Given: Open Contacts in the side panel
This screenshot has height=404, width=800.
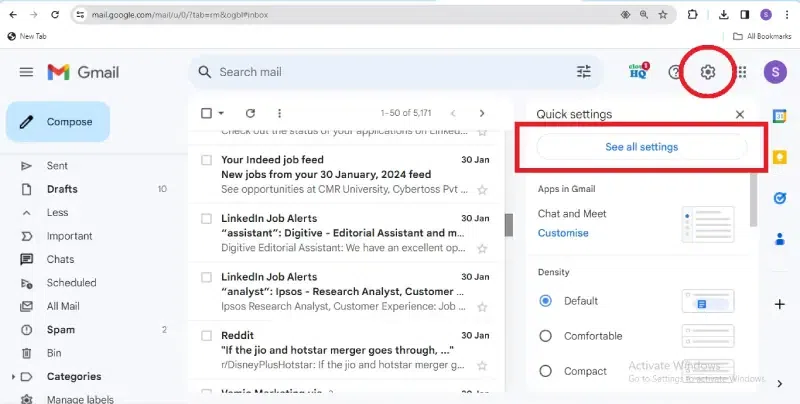Looking at the screenshot, I should click(780, 239).
